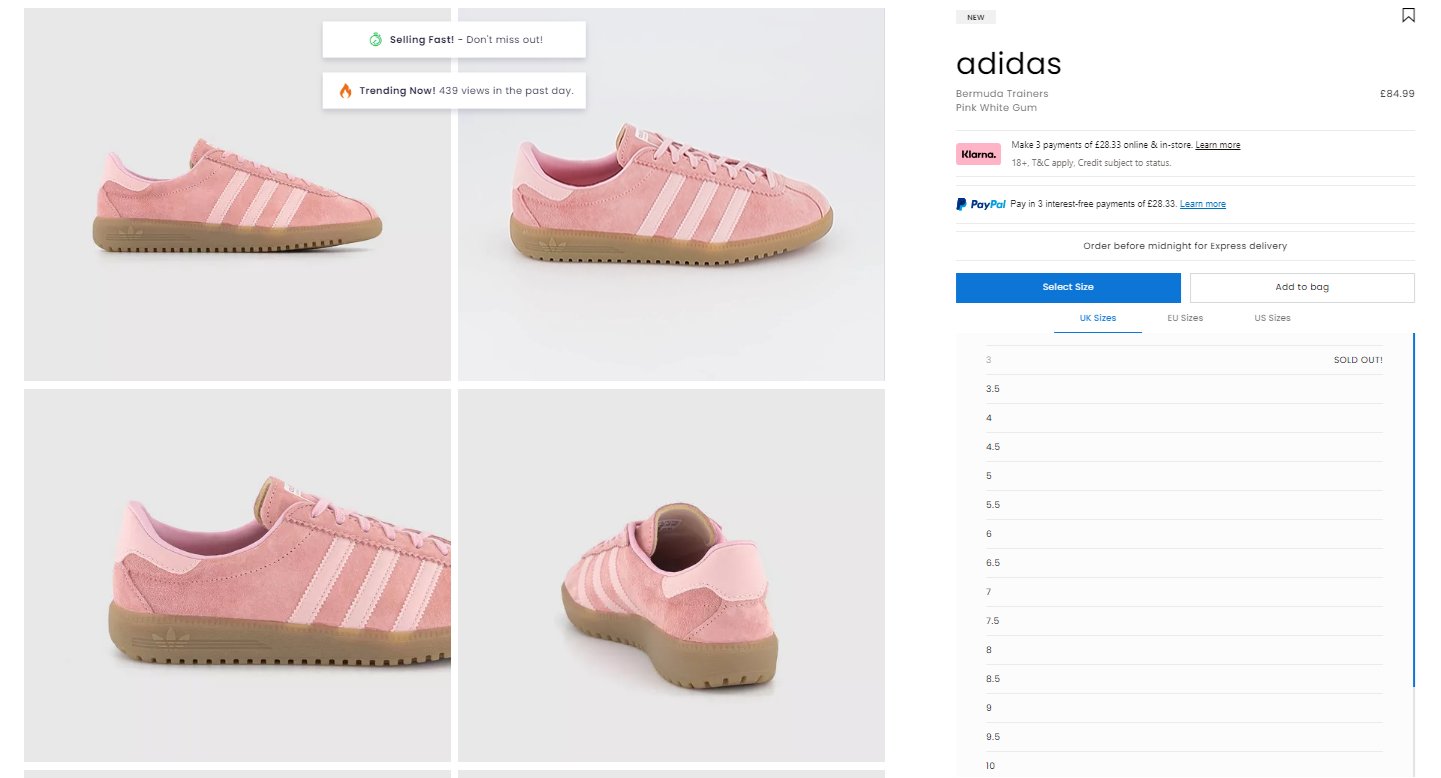The width and height of the screenshot is (1441, 778).
Task: Choose size 10
Action: click(x=1184, y=765)
